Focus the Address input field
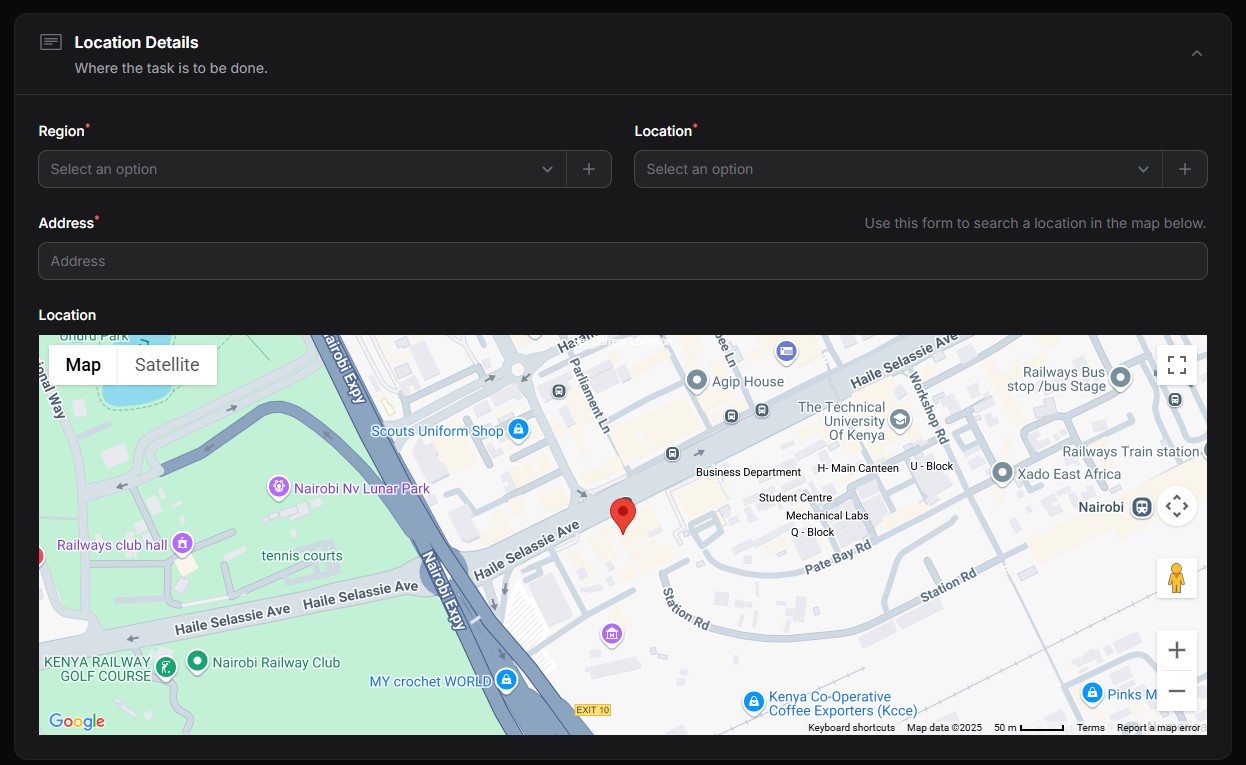The height and width of the screenshot is (765, 1246). pos(622,261)
